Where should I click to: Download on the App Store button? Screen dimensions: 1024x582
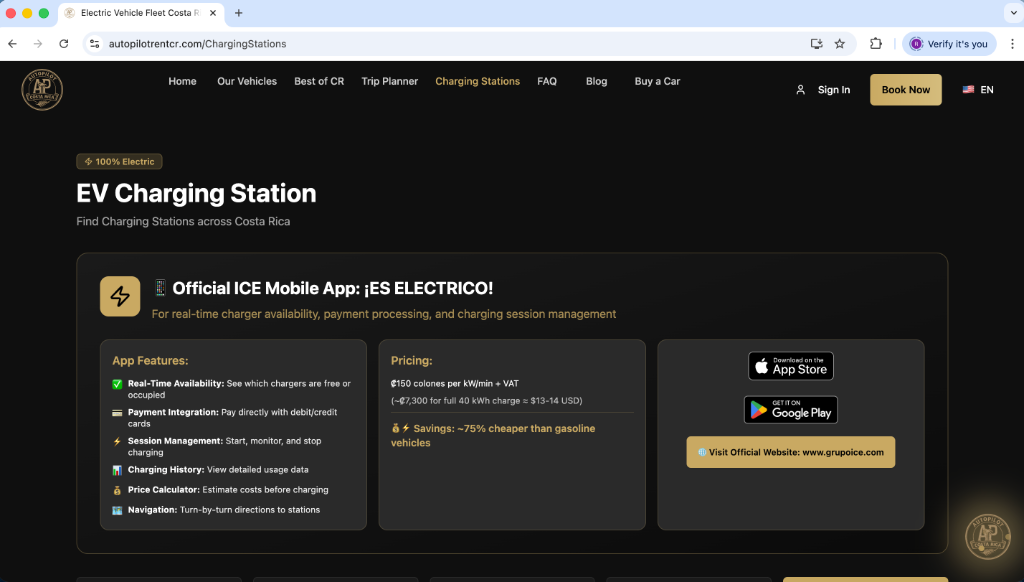tap(791, 366)
